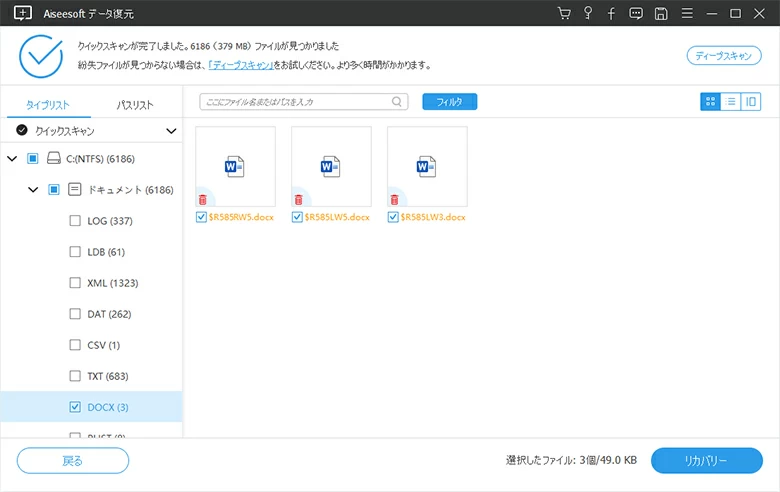Check the XML (1323) checkbox

pyautogui.click(x=75, y=283)
